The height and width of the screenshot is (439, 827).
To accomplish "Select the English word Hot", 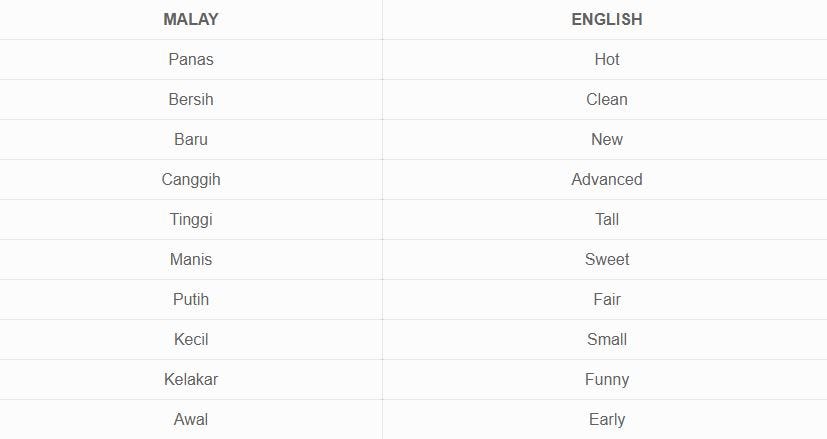I will (x=606, y=59).
